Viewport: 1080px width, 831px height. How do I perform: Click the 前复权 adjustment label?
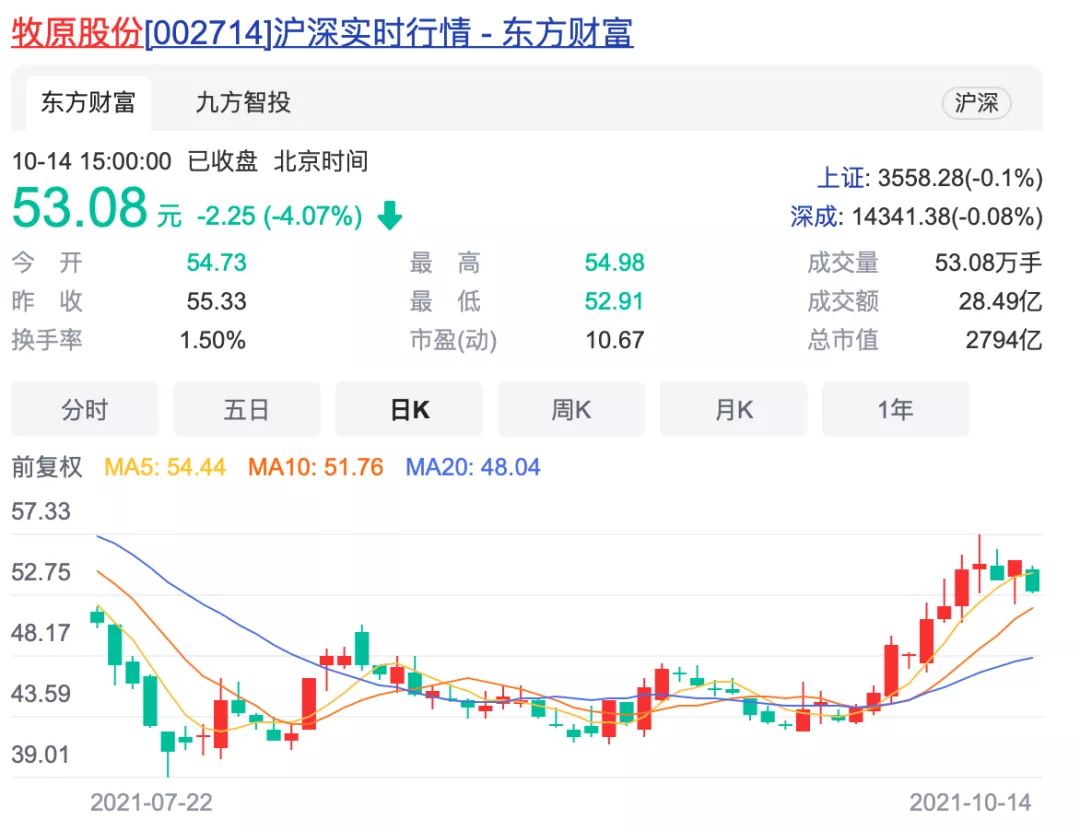click(47, 467)
